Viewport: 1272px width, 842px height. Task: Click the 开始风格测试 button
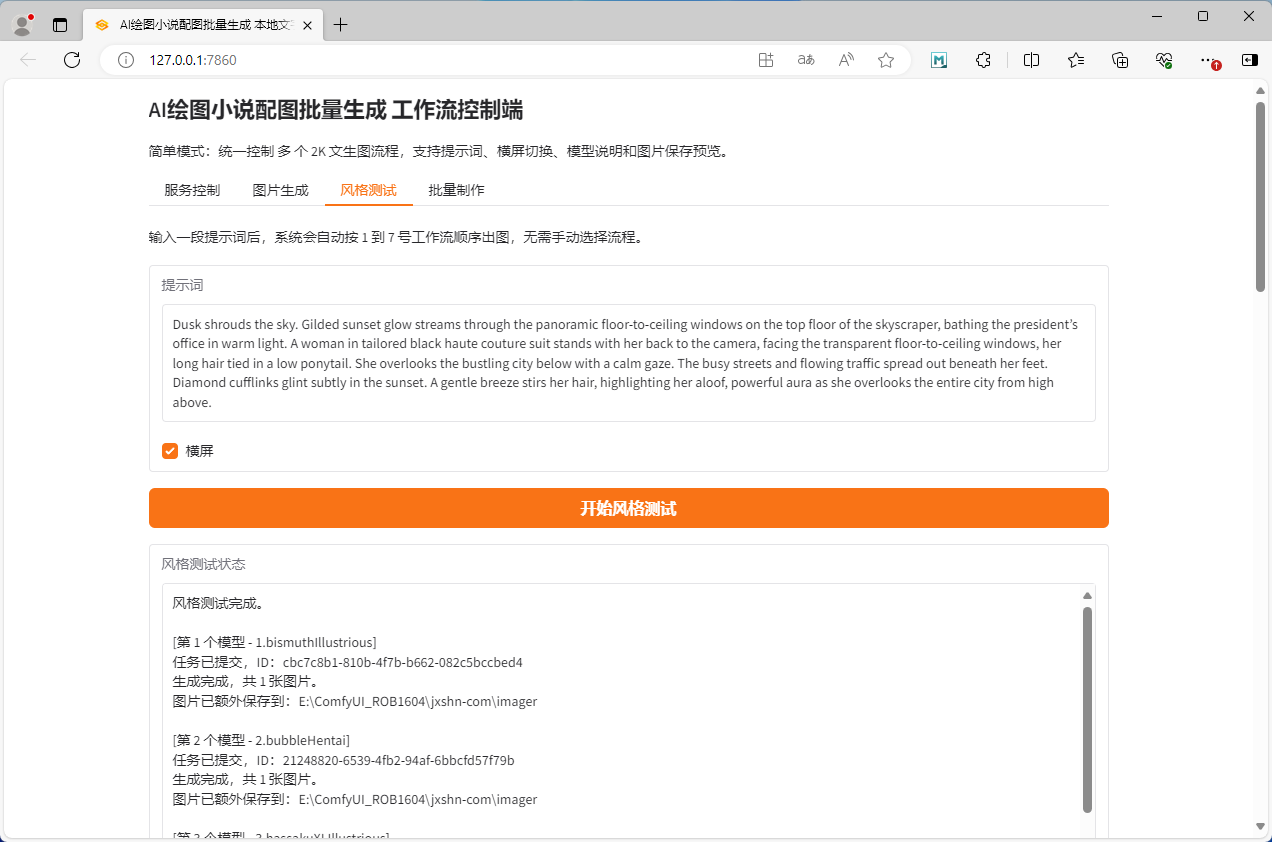[628, 508]
